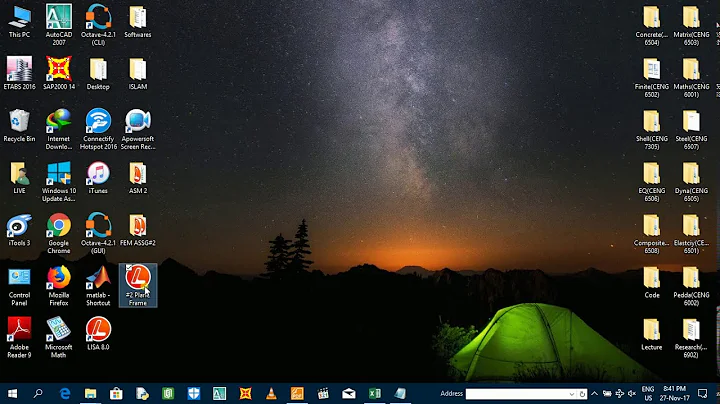Open iTunes from the desktop
This screenshot has height=404, width=720.
[x=98, y=178]
